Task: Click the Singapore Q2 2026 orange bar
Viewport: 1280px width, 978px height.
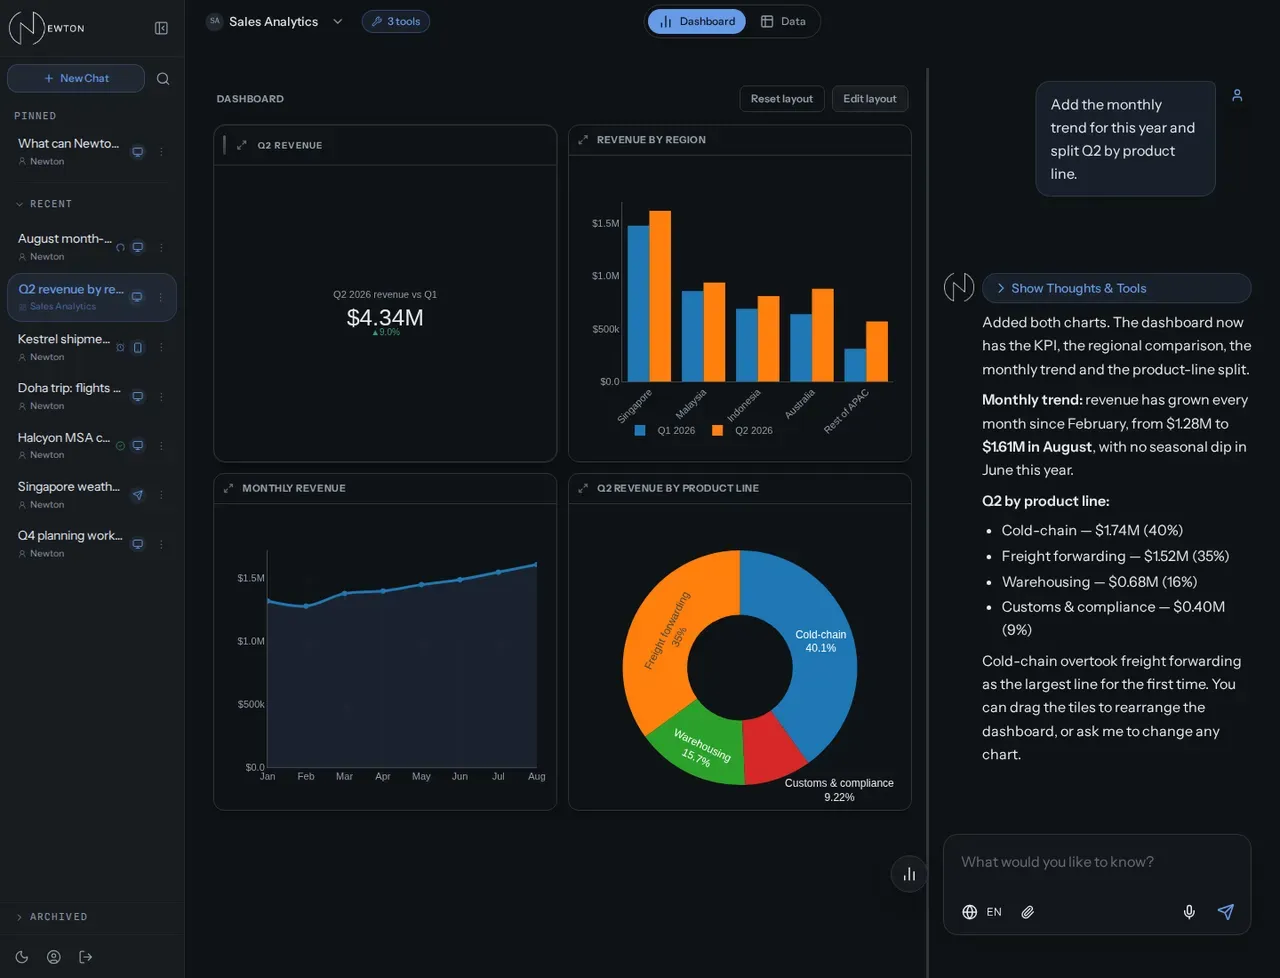Action: (x=660, y=296)
